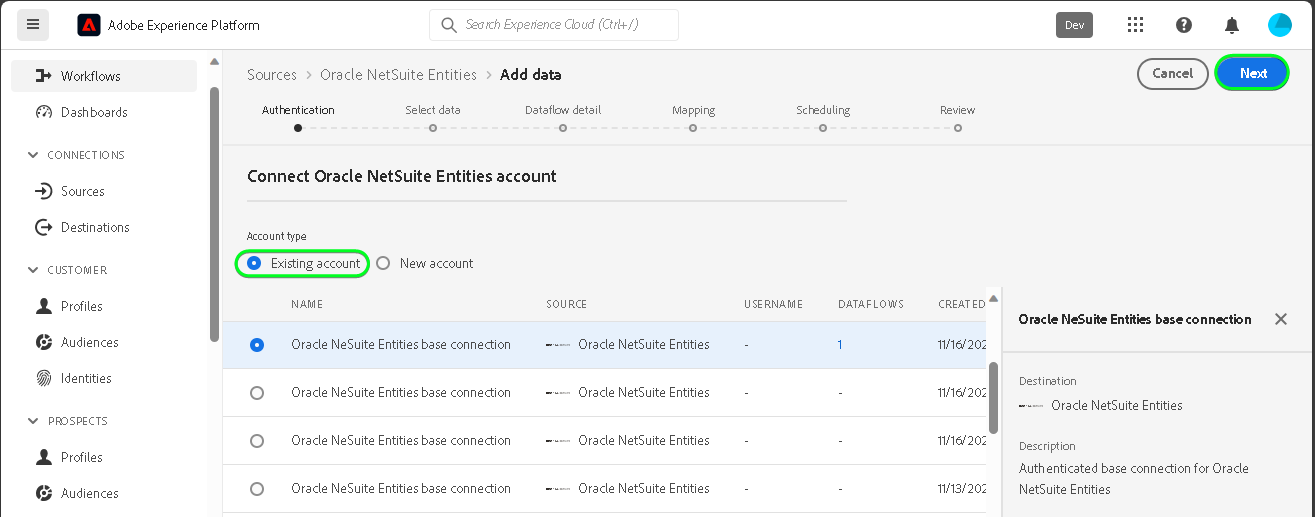Select the second base connection row radio

pyautogui.click(x=257, y=393)
